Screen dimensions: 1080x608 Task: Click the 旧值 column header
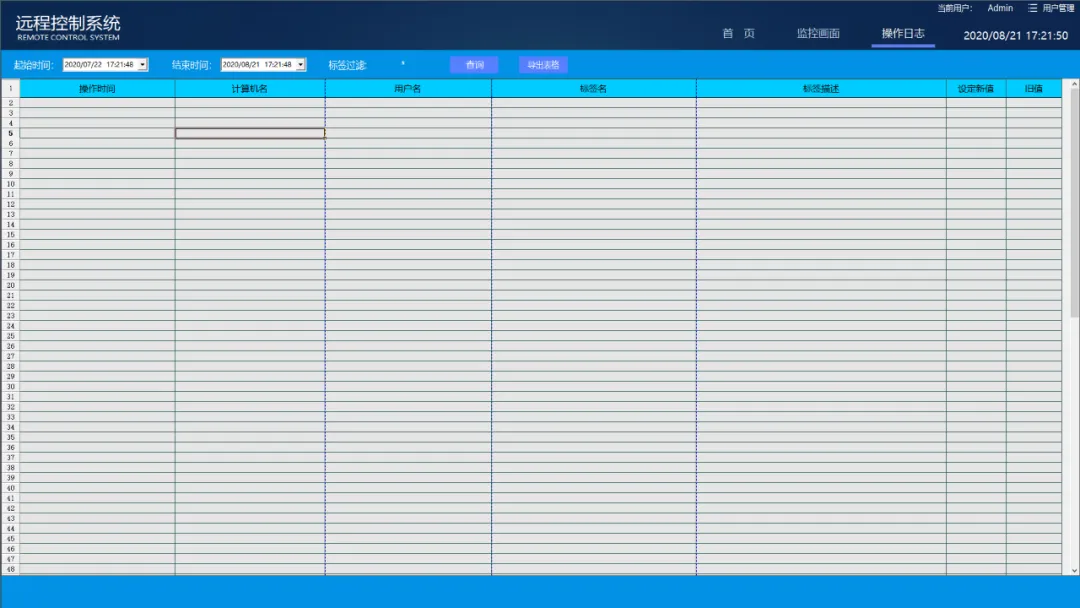[1033, 89]
